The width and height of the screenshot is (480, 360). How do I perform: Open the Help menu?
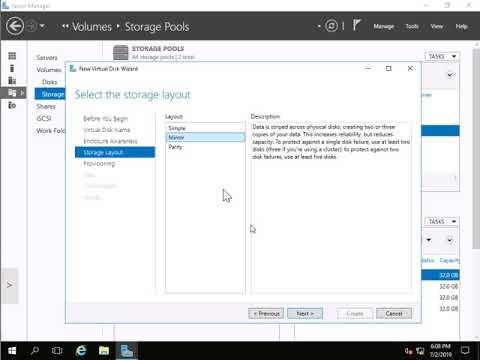[461, 26]
